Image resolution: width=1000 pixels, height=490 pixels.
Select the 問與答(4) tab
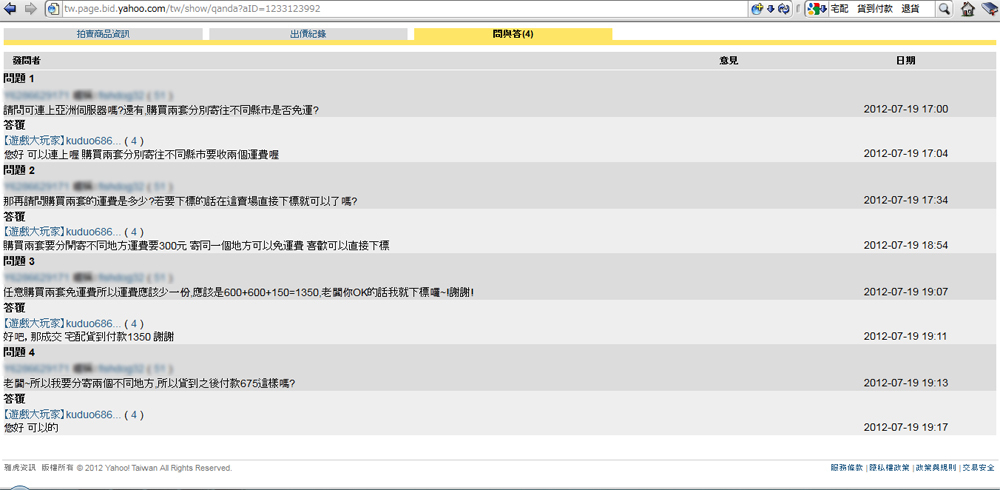(x=513, y=34)
